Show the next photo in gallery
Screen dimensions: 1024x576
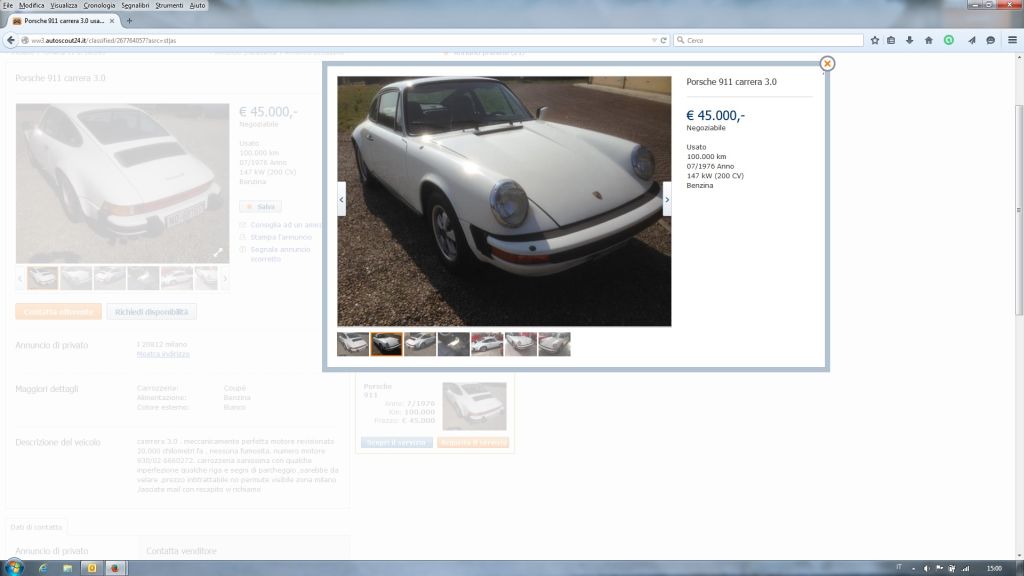point(667,199)
